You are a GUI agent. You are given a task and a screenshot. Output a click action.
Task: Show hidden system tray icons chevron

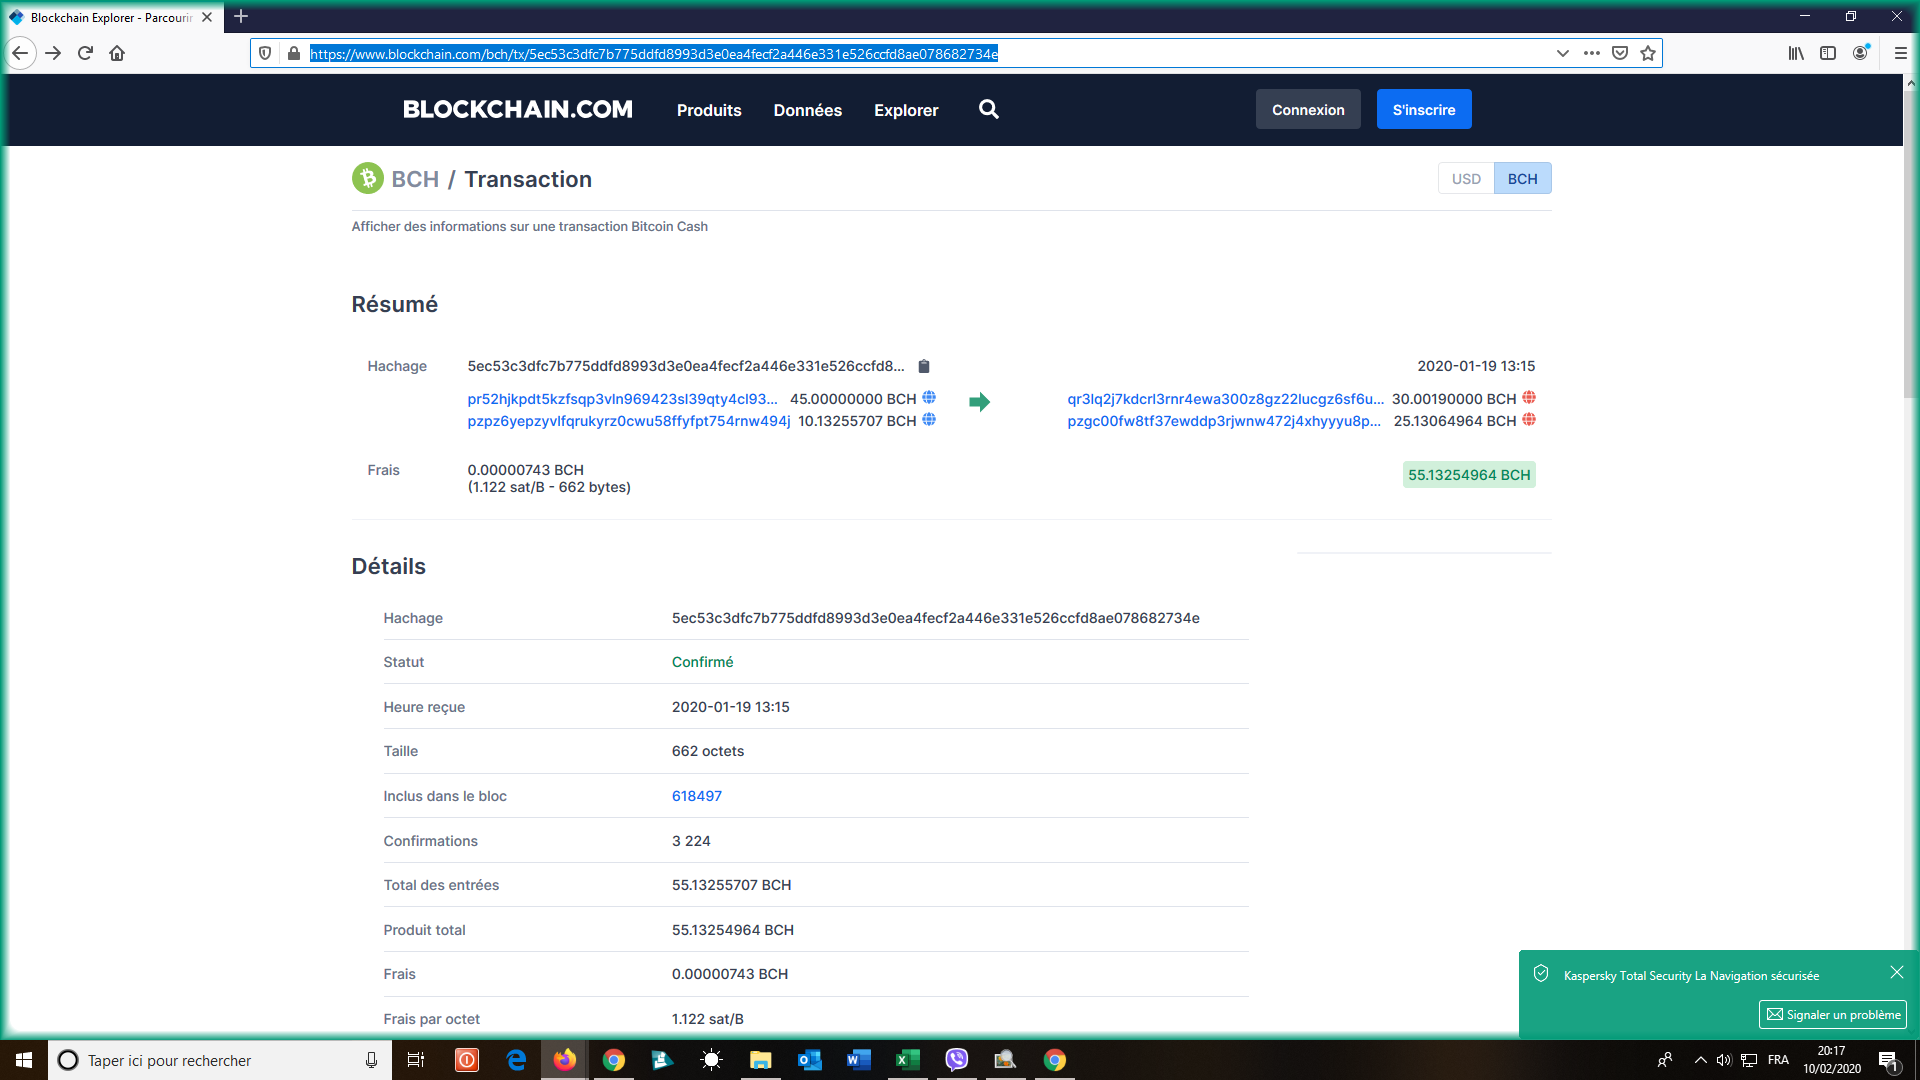point(1700,1060)
